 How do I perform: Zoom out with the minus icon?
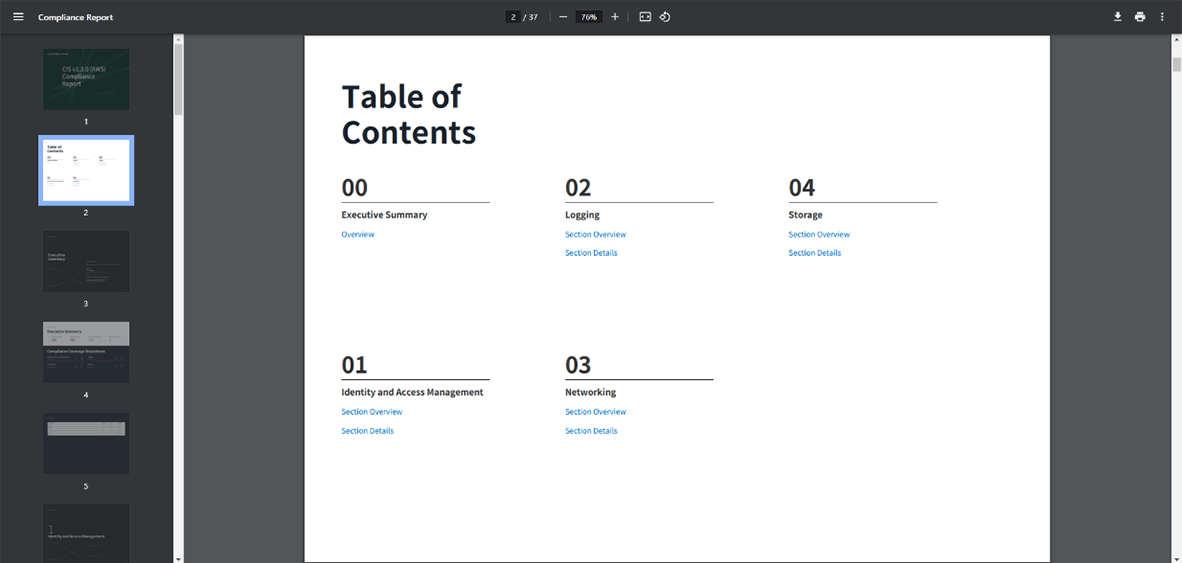(563, 17)
